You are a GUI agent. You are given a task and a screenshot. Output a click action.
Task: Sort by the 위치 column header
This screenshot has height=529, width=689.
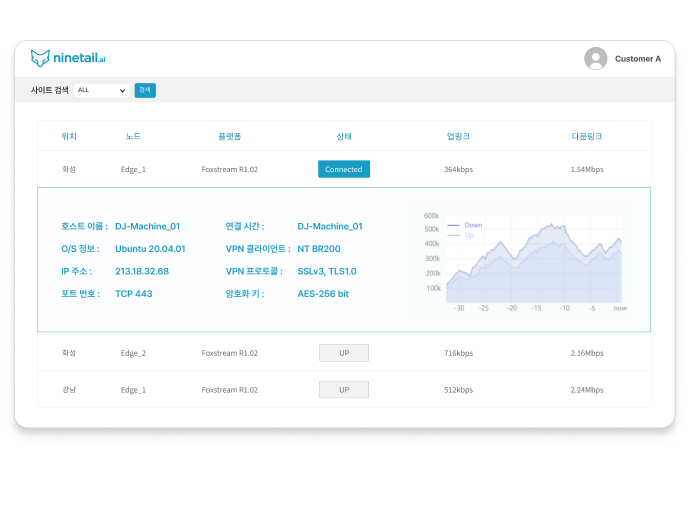point(69,136)
